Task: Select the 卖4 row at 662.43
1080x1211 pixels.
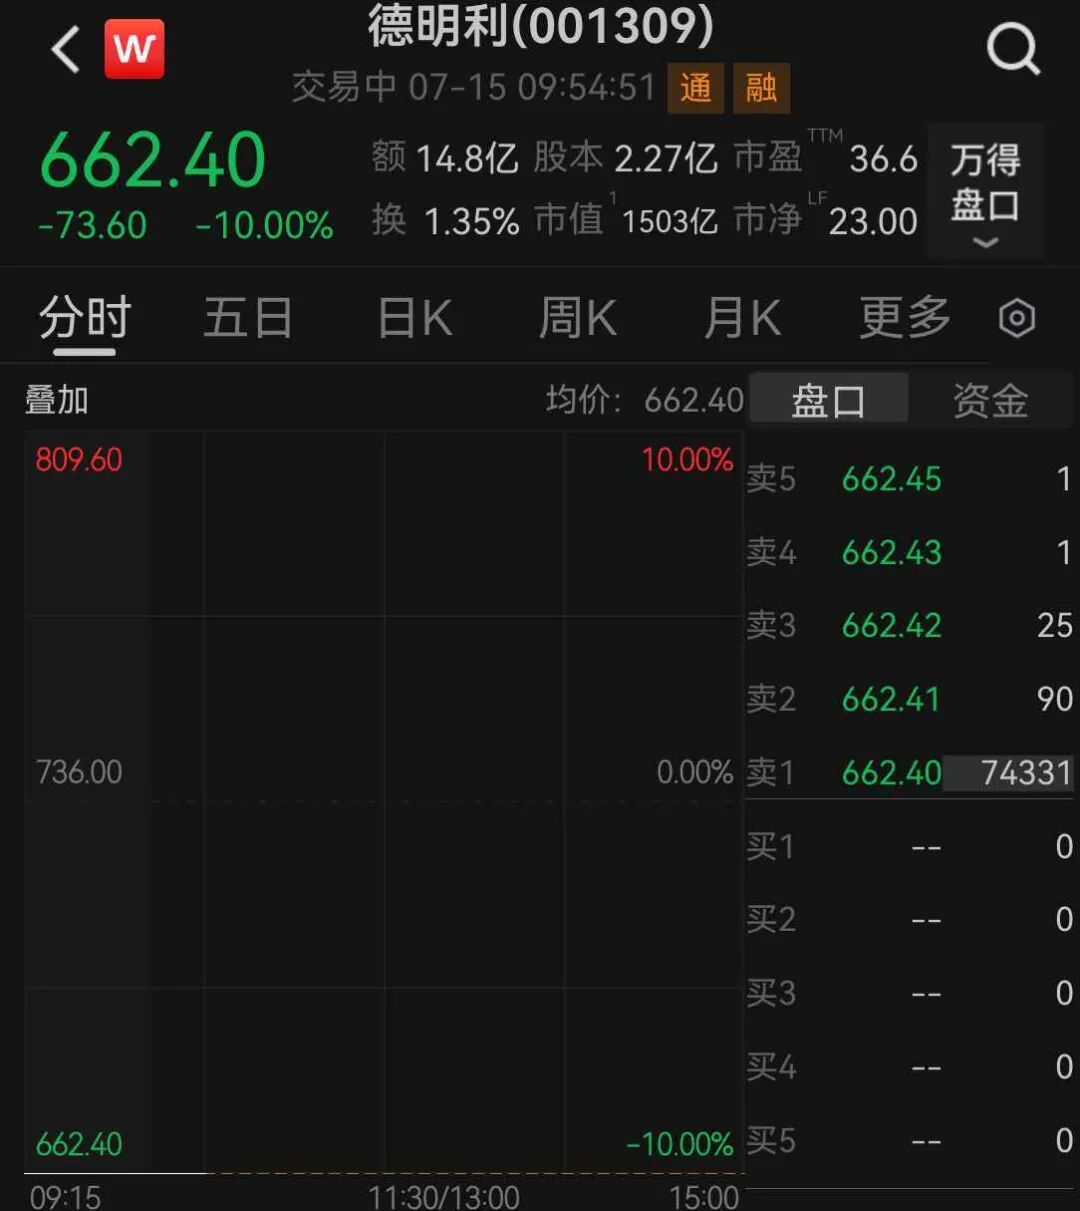Action: click(910, 552)
